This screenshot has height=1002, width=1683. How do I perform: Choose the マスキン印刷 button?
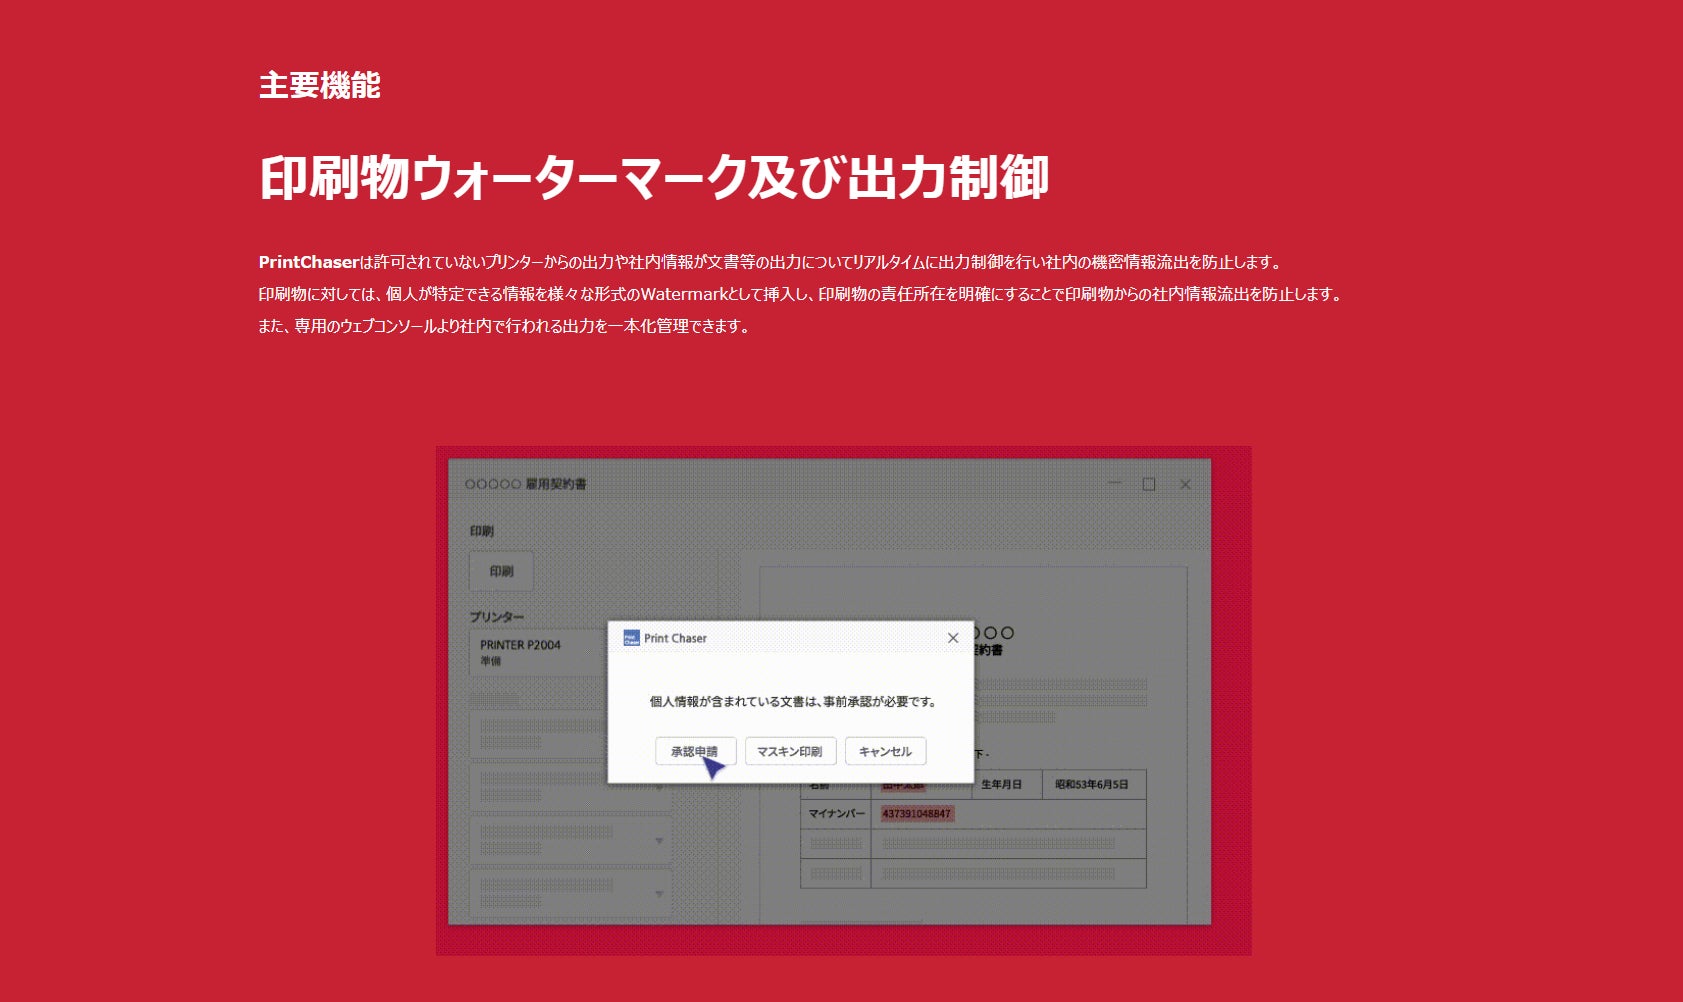tap(790, 751)
